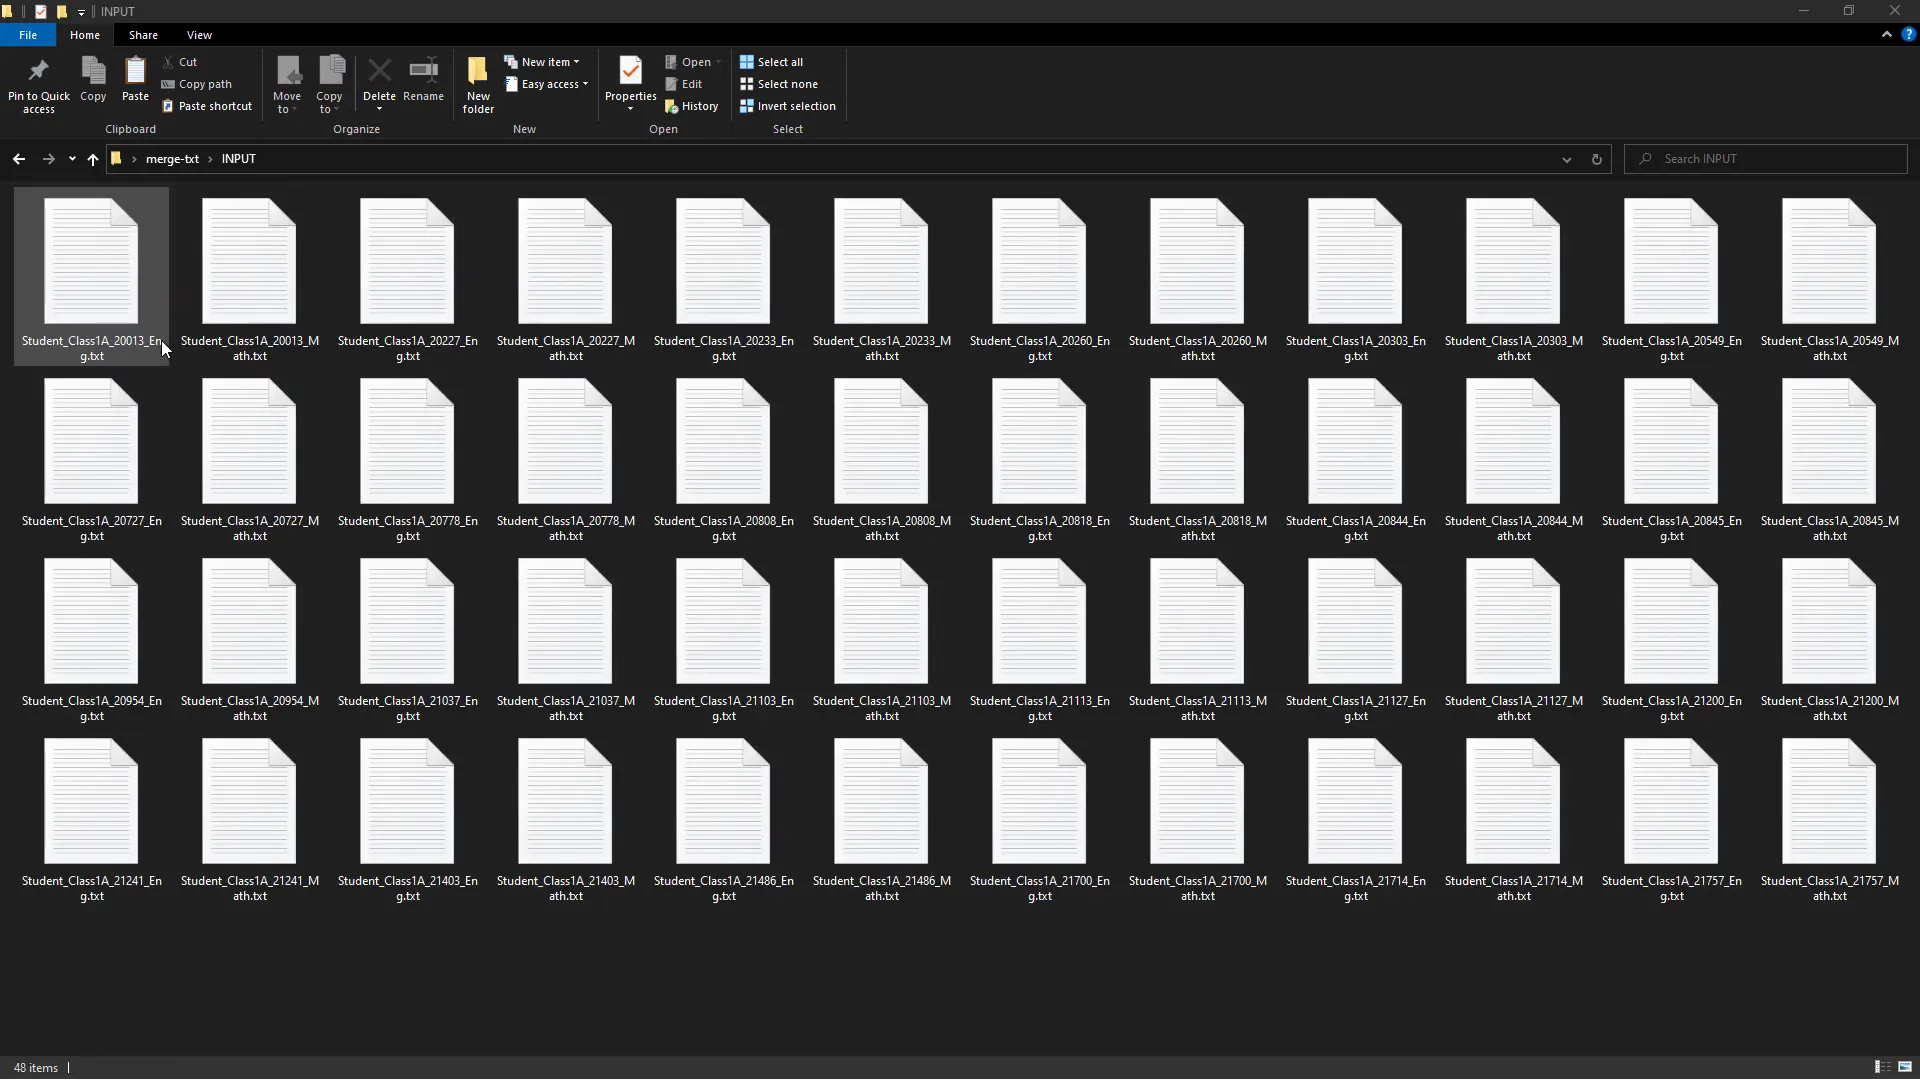This screenshot has height=1080, width=1920.
Task: Select the Copy icon in the ribbon
Action: click(93, 80)
